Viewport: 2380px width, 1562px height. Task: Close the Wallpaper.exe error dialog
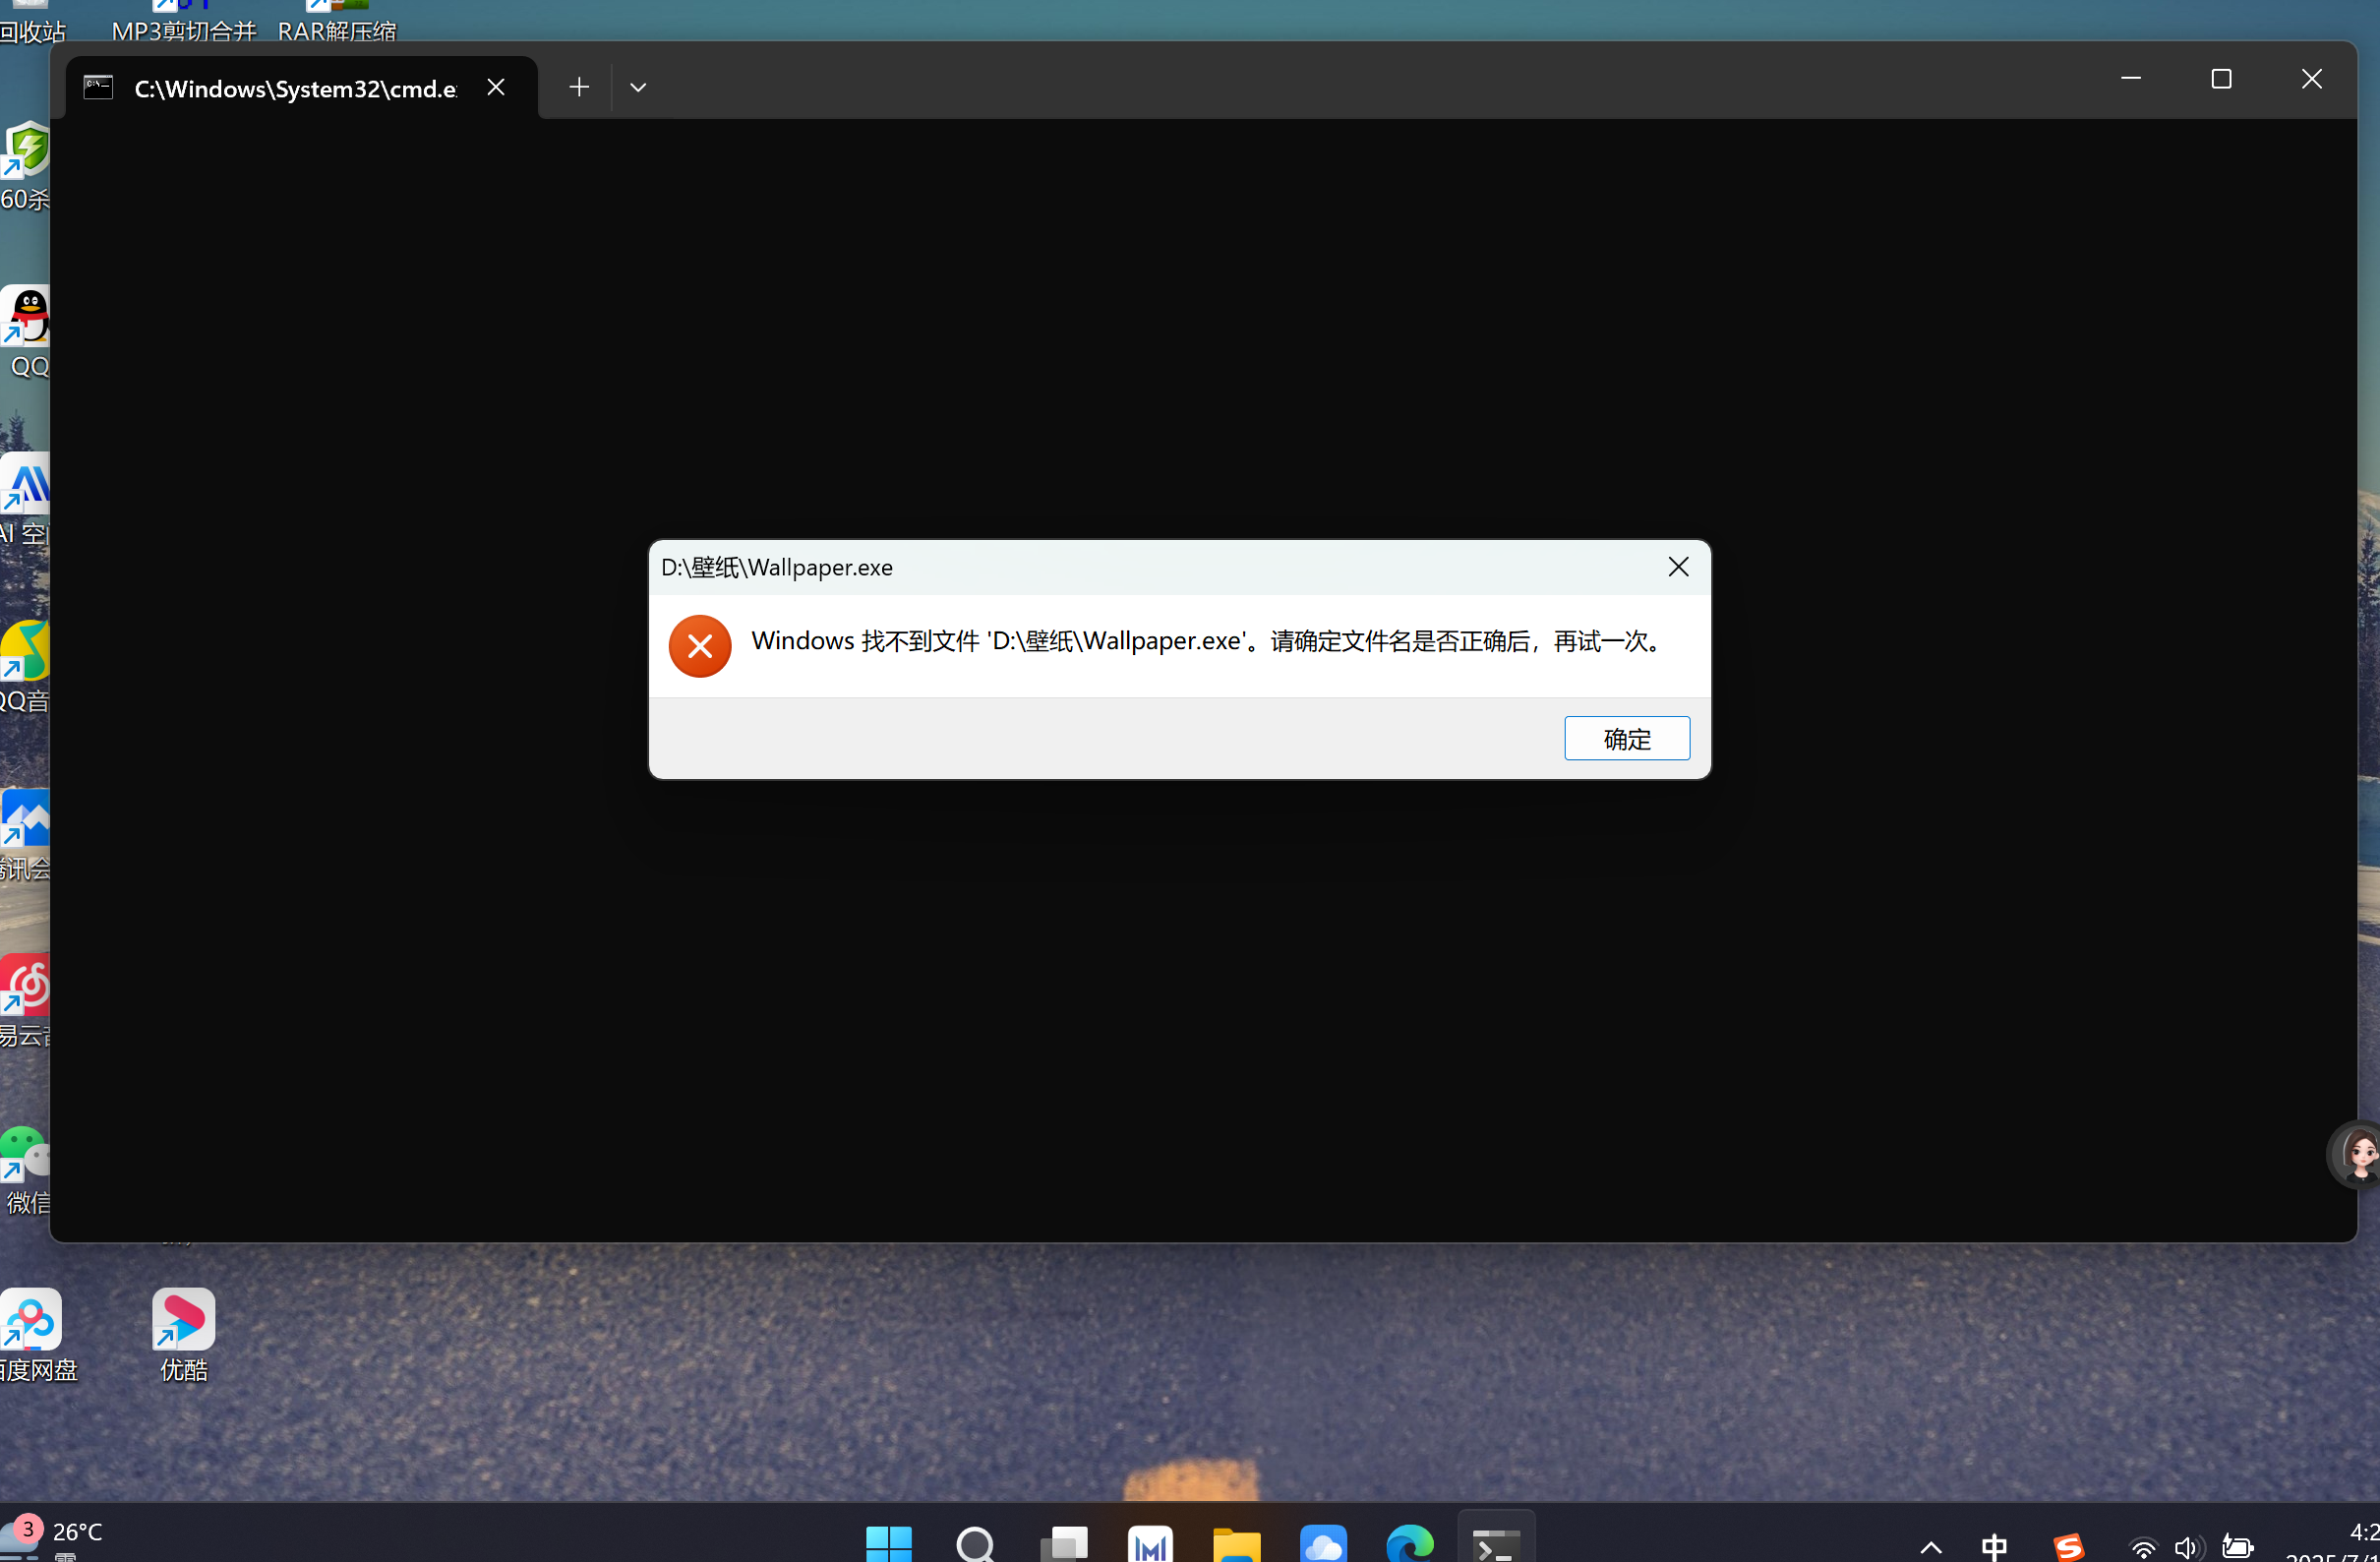[x=1678, y=567]
